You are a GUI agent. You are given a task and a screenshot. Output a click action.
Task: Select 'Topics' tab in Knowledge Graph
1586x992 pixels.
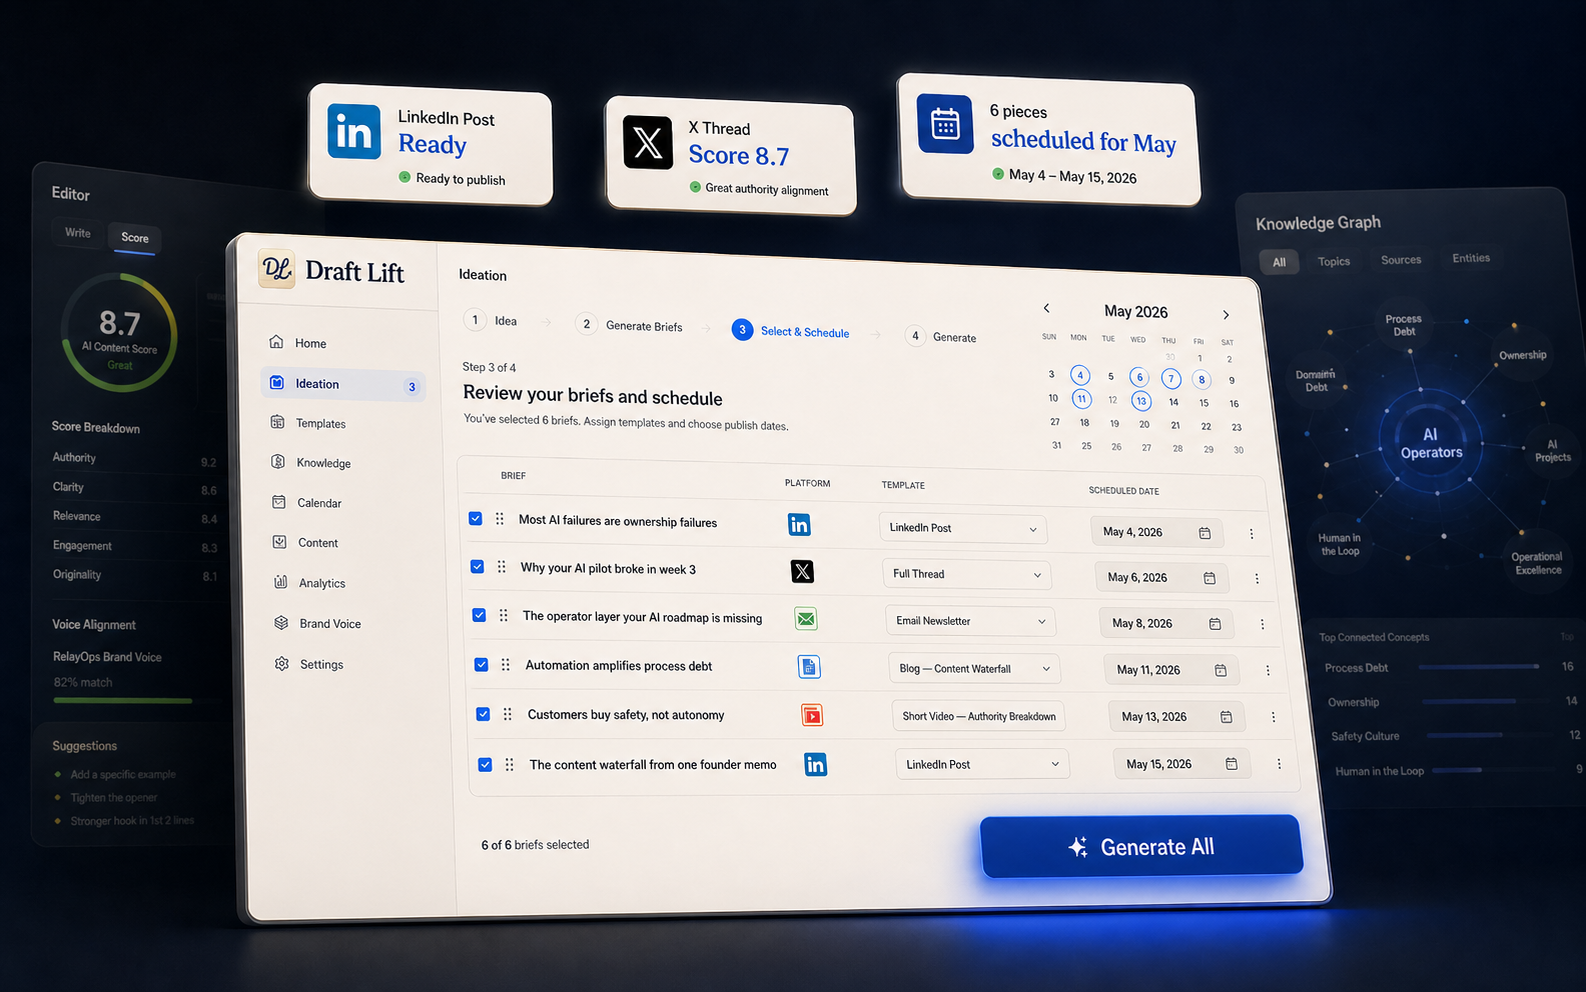(1334, 261)
